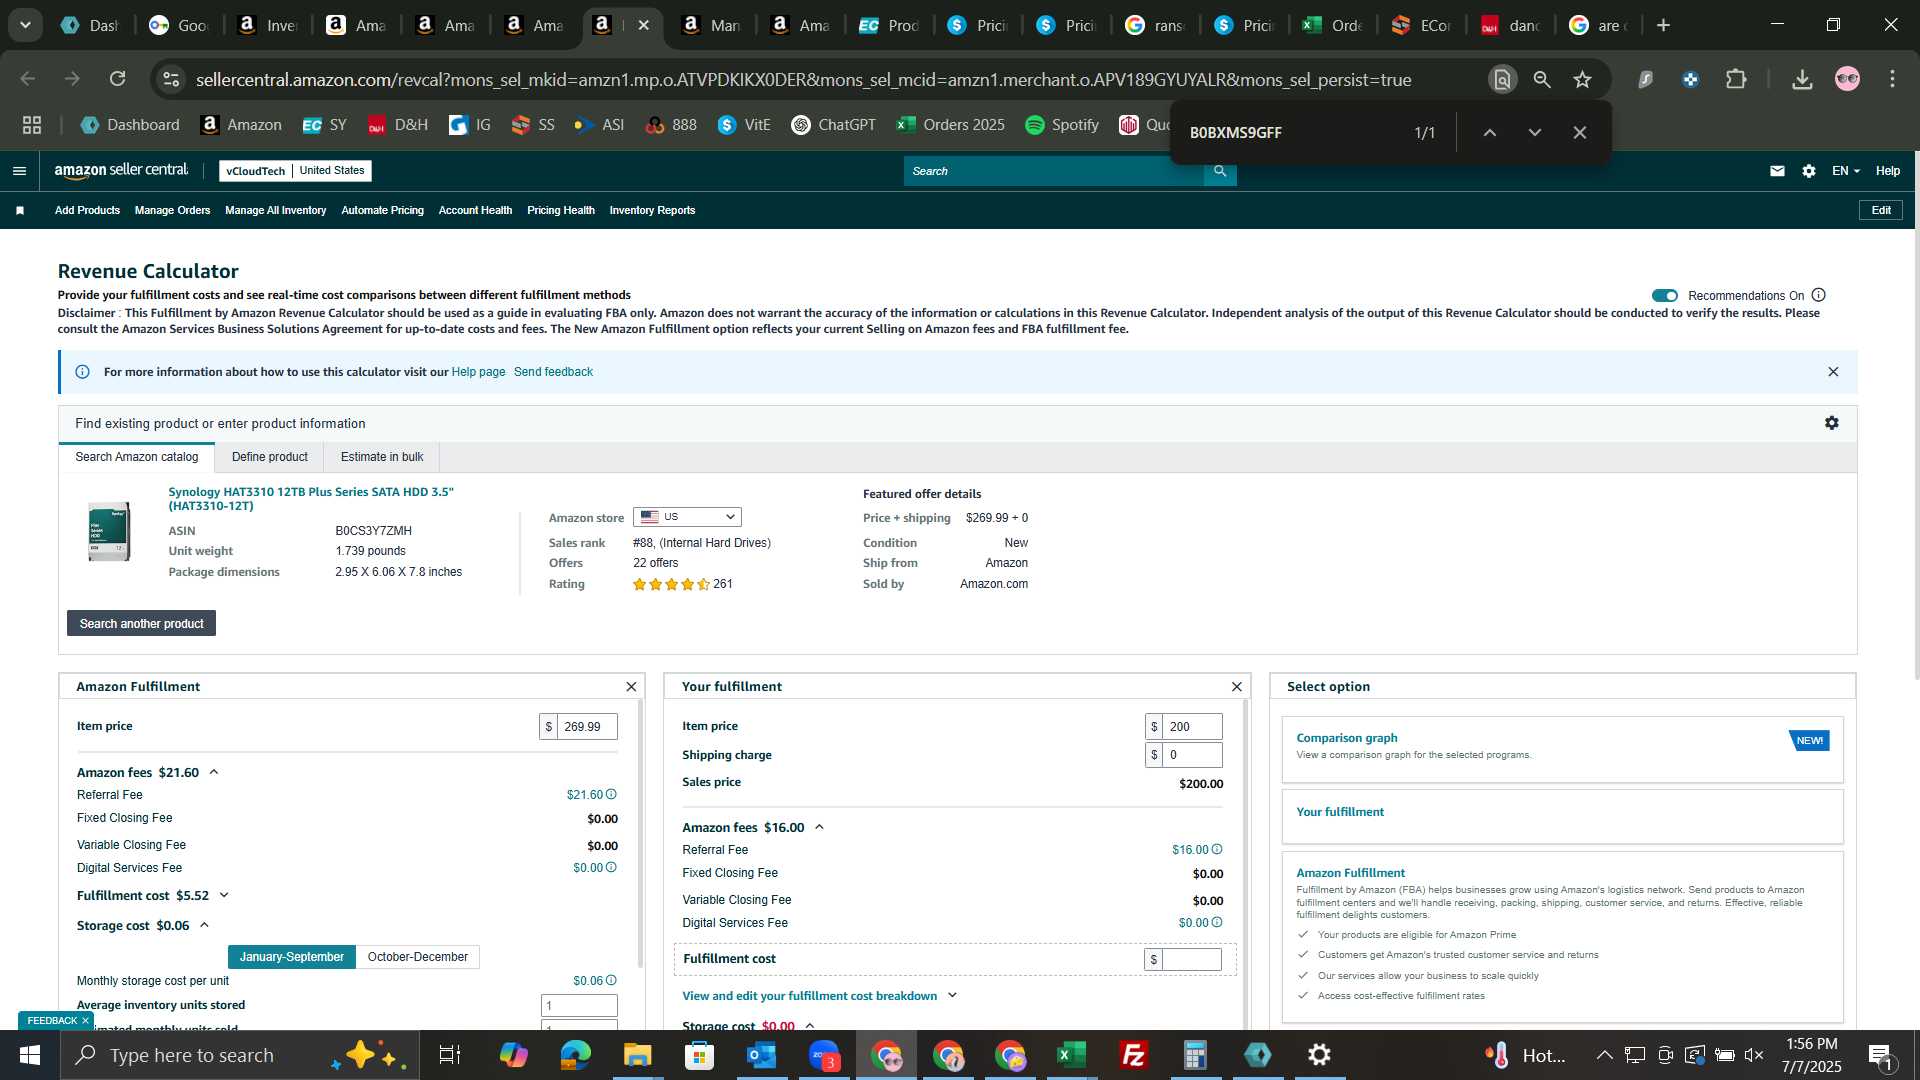Open the mail messages icon

(x=1777, y=171)
